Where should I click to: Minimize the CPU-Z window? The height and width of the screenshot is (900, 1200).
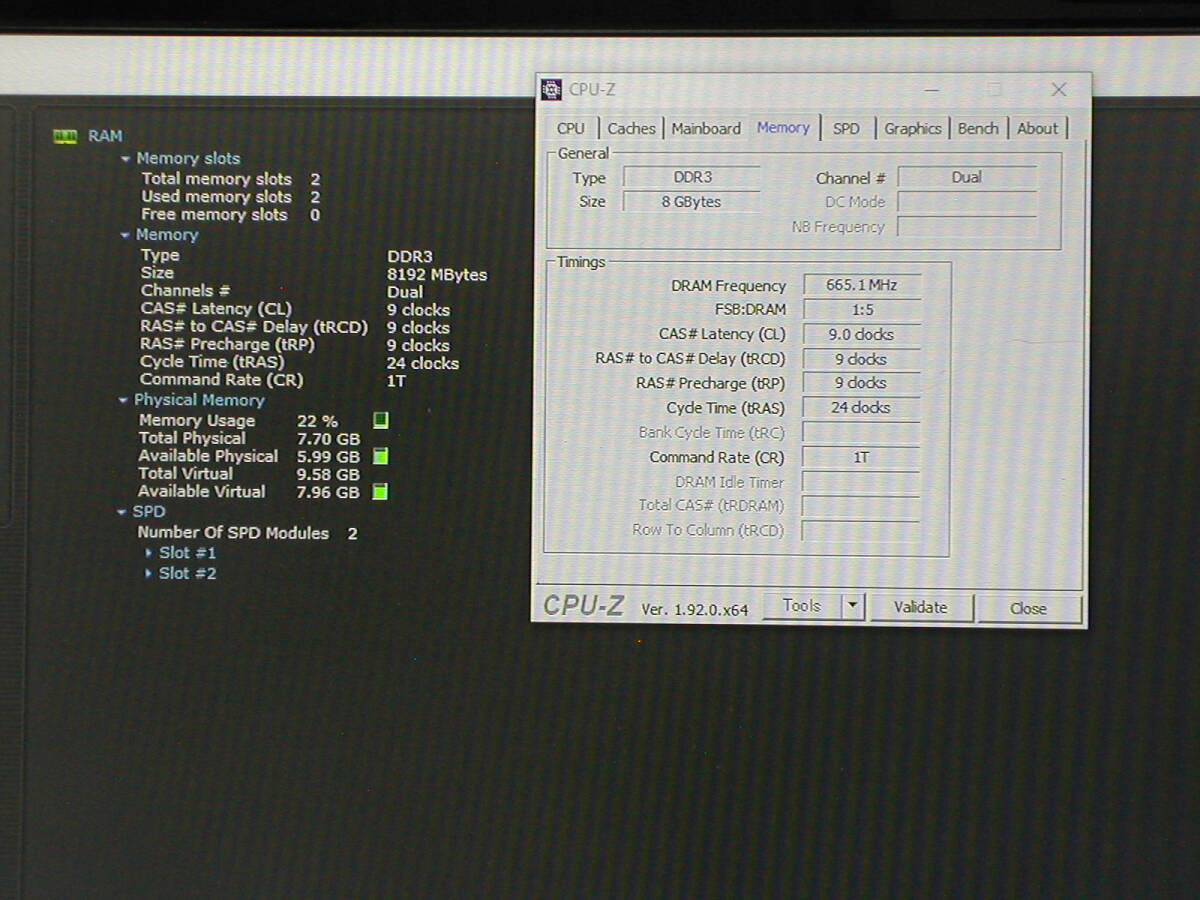point(931,90)
